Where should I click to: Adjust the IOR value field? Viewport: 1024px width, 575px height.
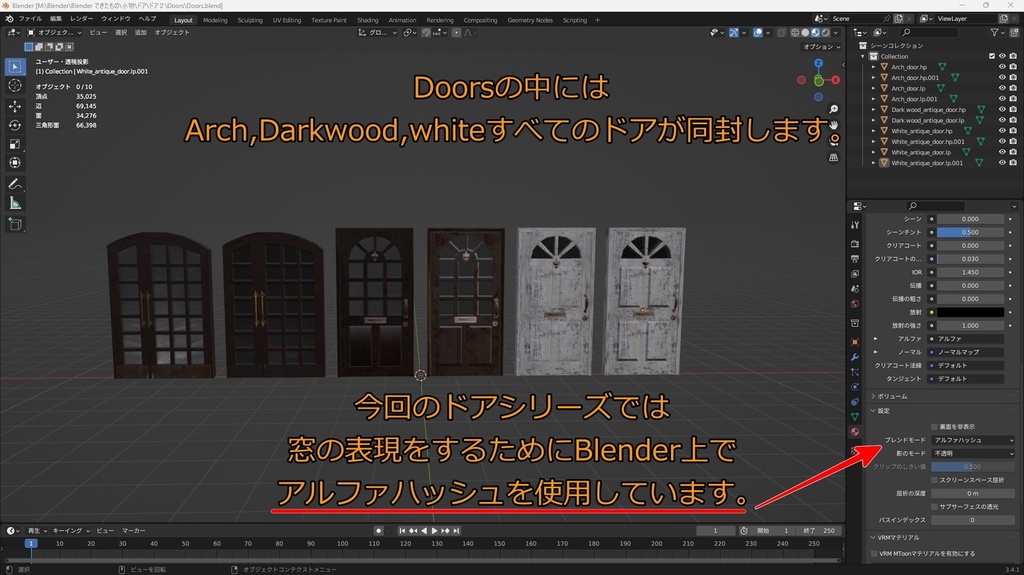(x=970, y=272)
